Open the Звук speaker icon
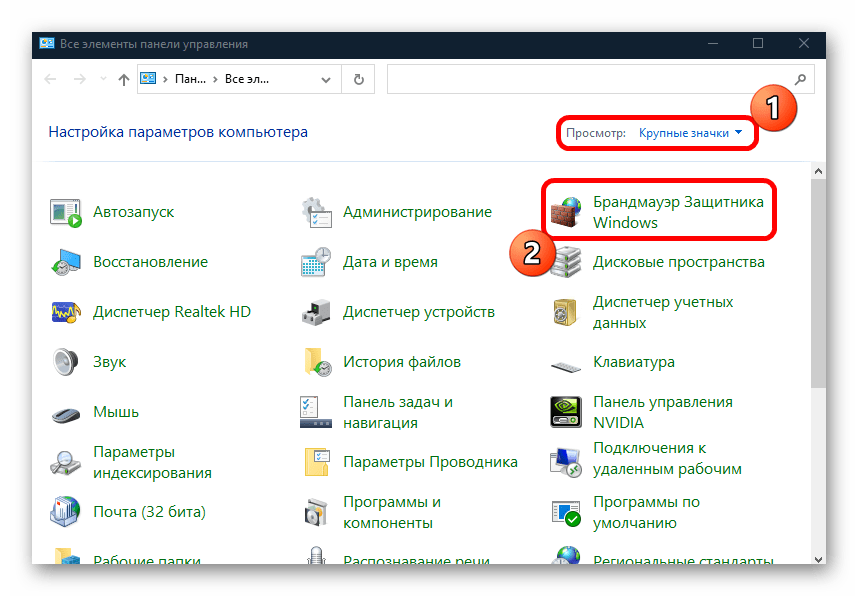Screen dimensions: 858x596 [x=66, y=362]
